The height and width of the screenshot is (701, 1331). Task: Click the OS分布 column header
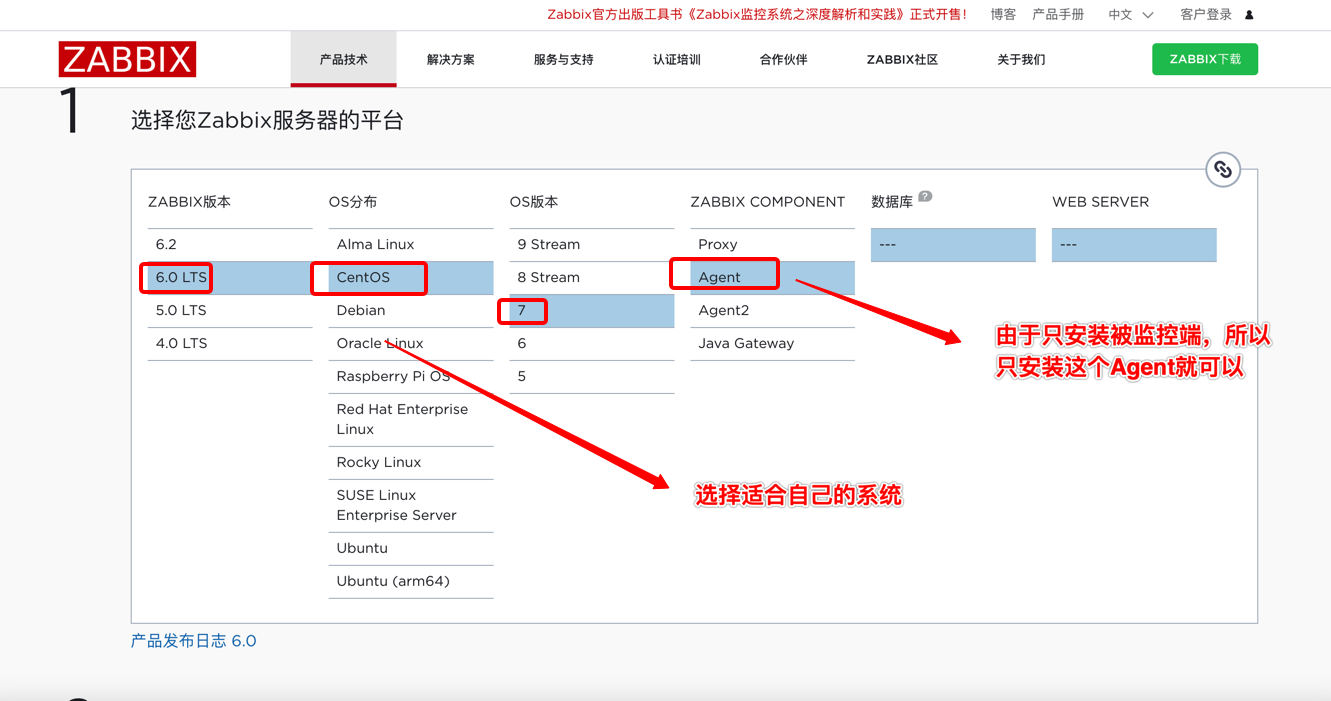[x=353, y=202]
